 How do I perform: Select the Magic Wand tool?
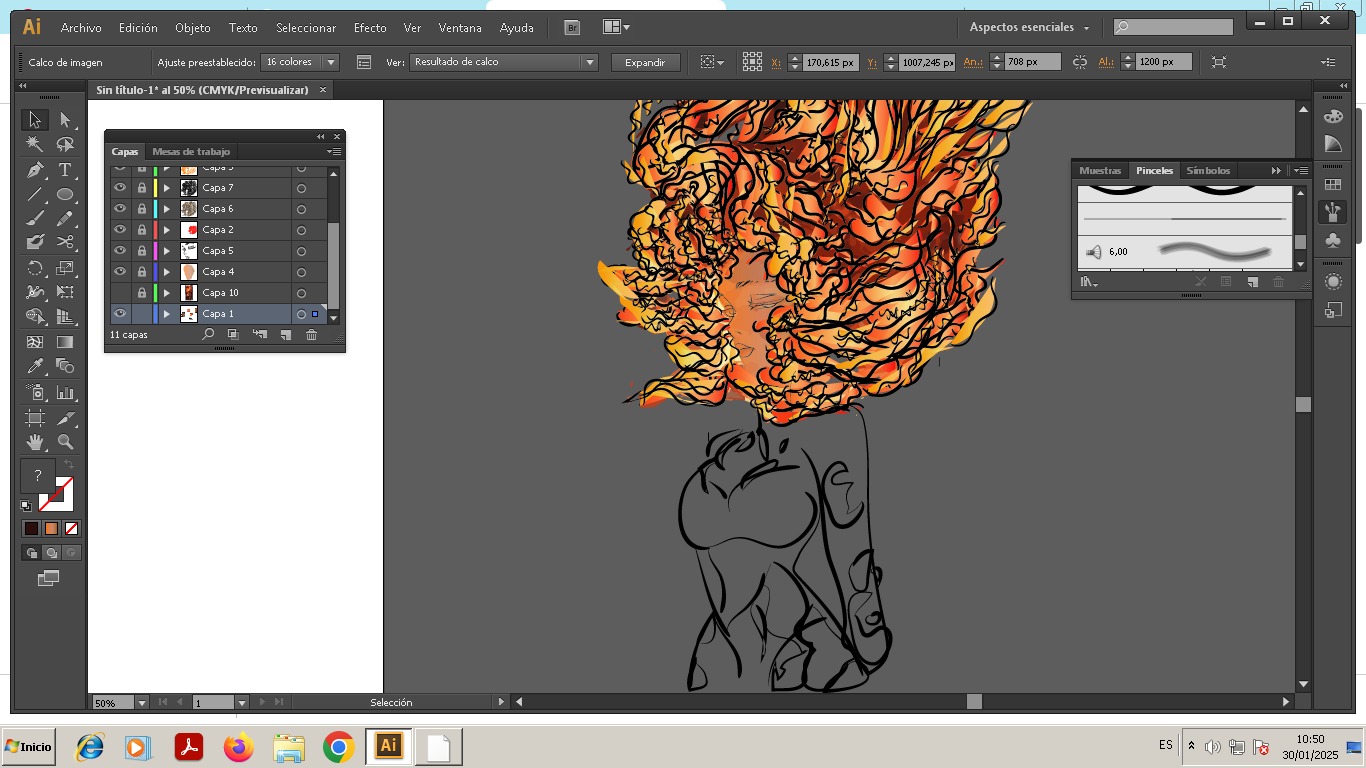point(35,145)
